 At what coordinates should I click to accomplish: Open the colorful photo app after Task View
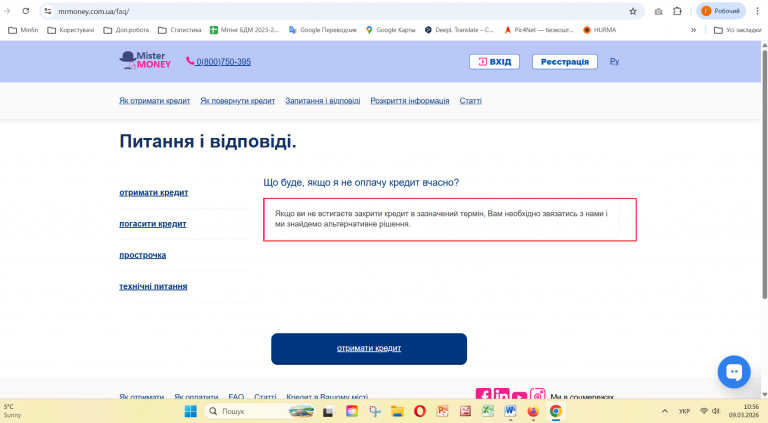[352, 411]
